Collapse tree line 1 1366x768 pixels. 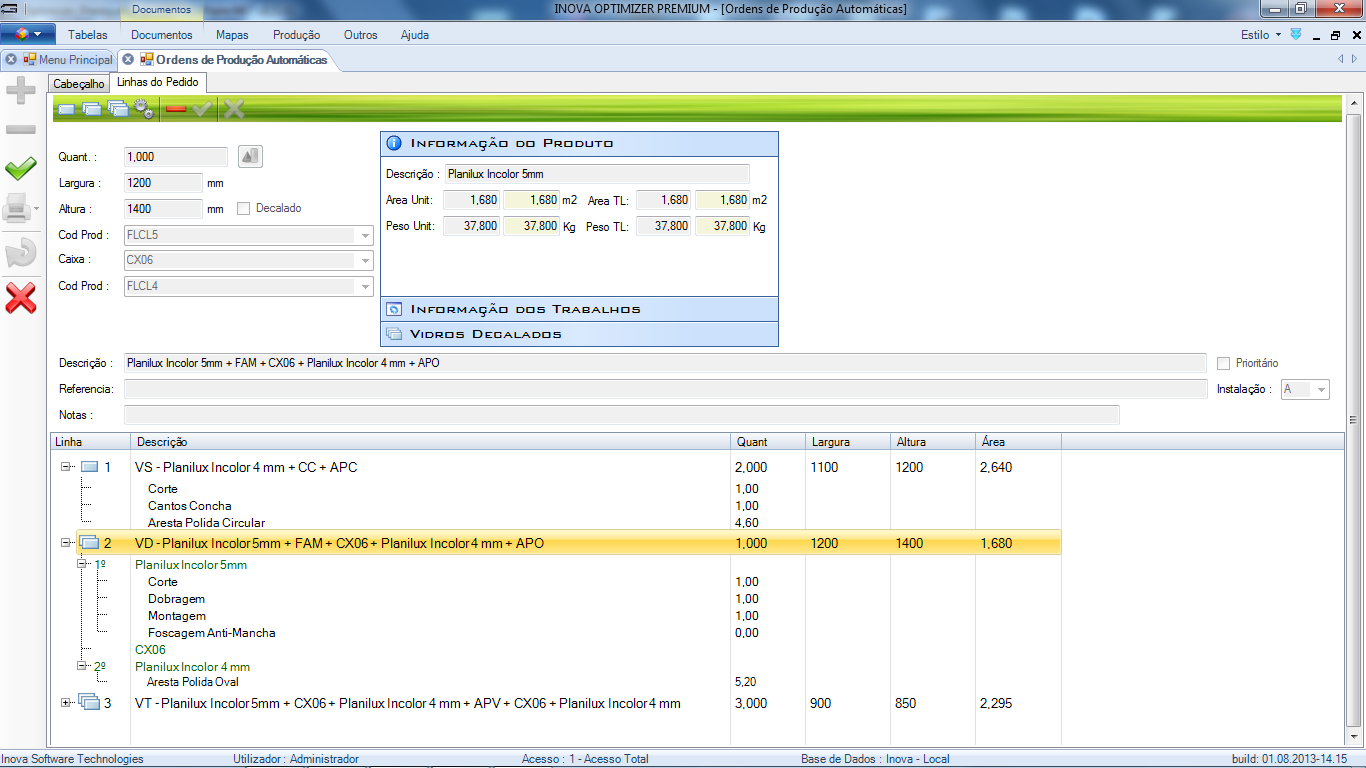click(x=66, y=467)
